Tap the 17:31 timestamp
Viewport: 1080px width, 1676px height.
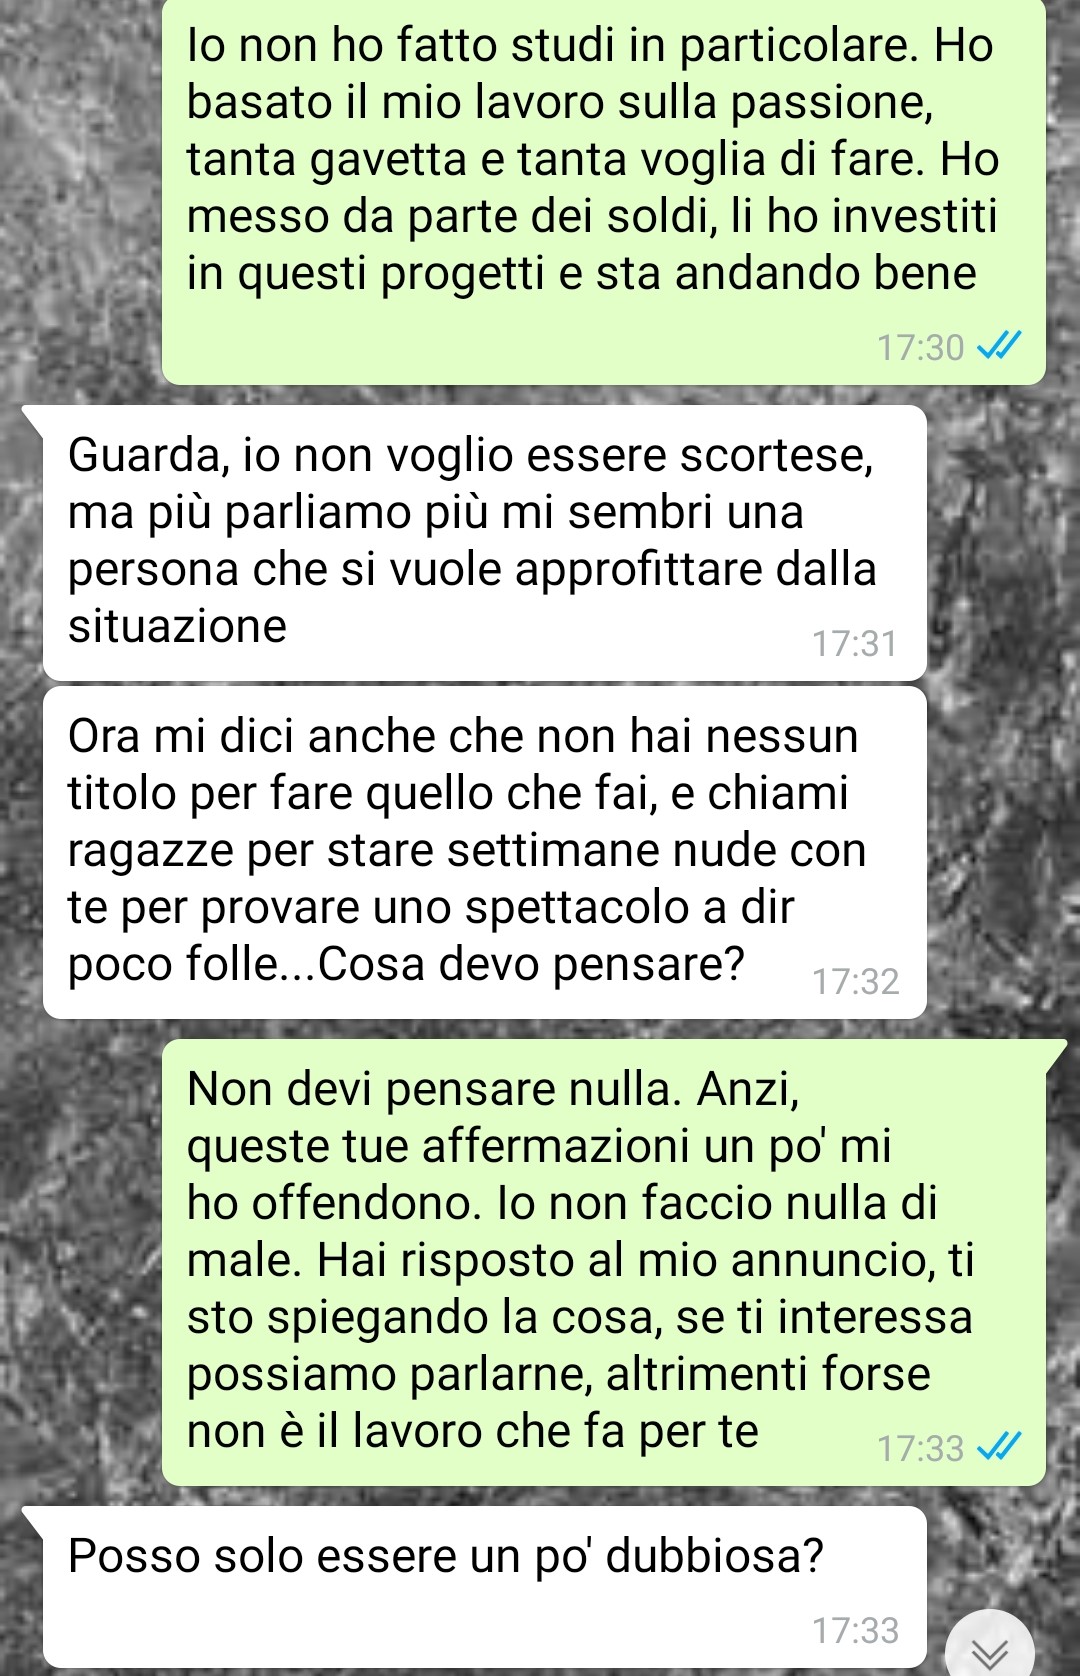[x=855, y=643]
